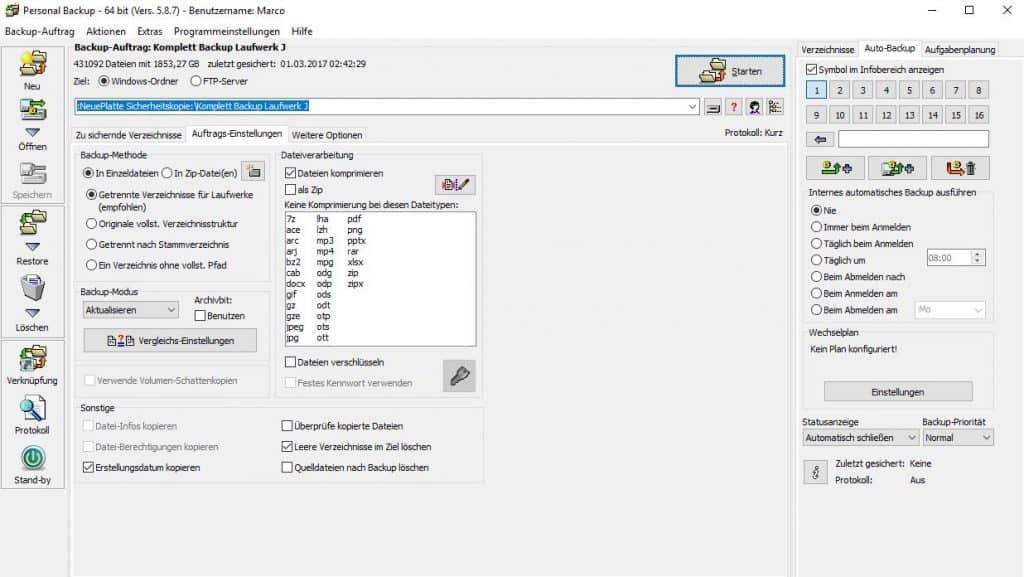
Task: Open the Automatisch schließen status dropdown
Action: point(860,437)
